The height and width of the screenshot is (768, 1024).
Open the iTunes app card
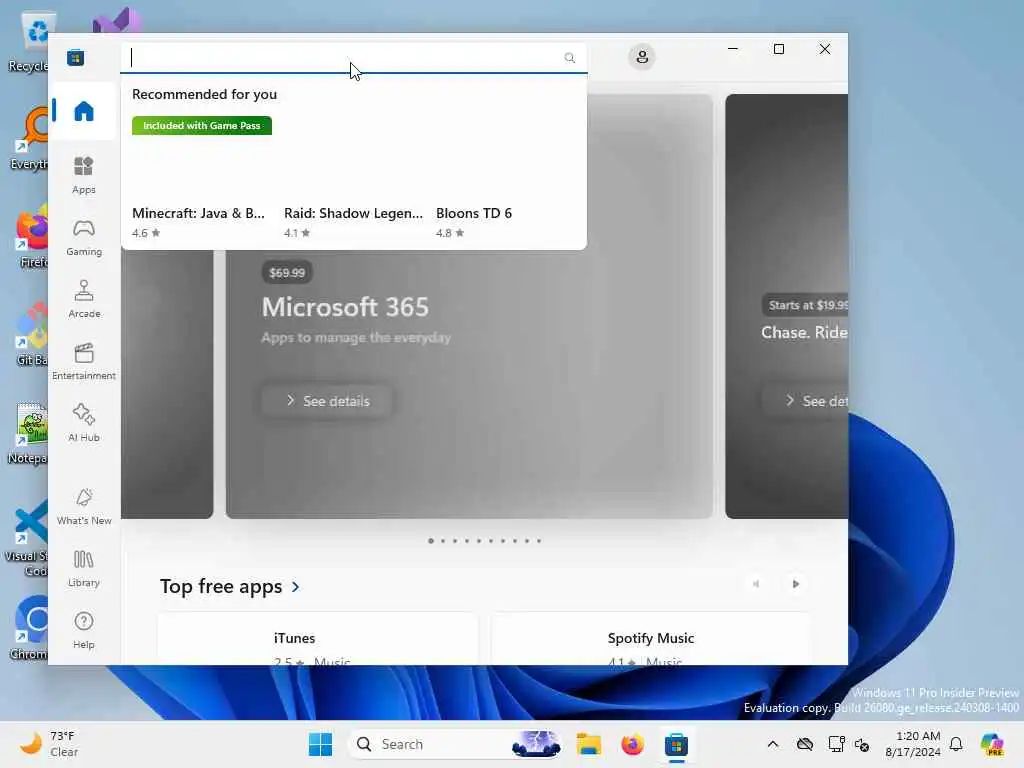[x=318, y=639]
